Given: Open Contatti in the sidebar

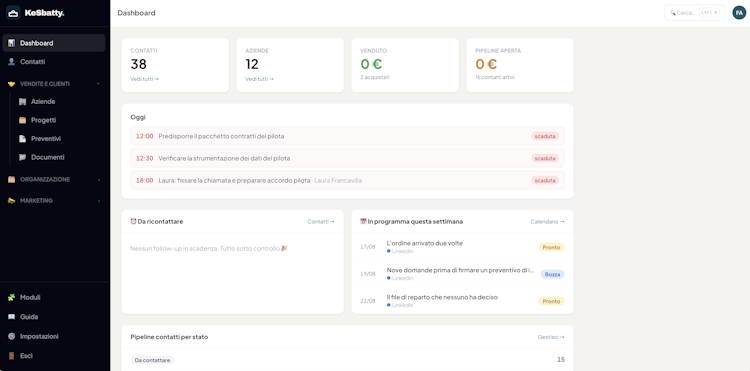Looking at the screenshot, I should (x=54, y=62).
